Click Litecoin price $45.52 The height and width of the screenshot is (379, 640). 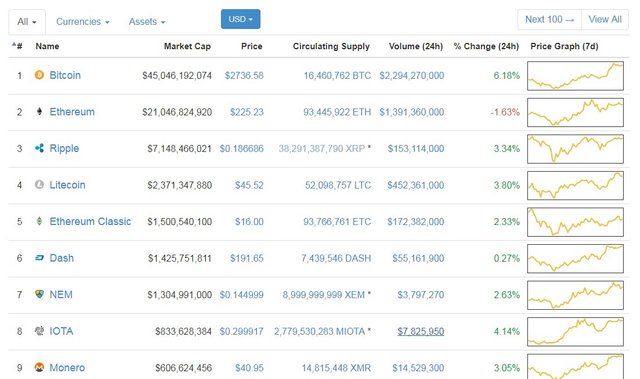(x=249, y=185)
